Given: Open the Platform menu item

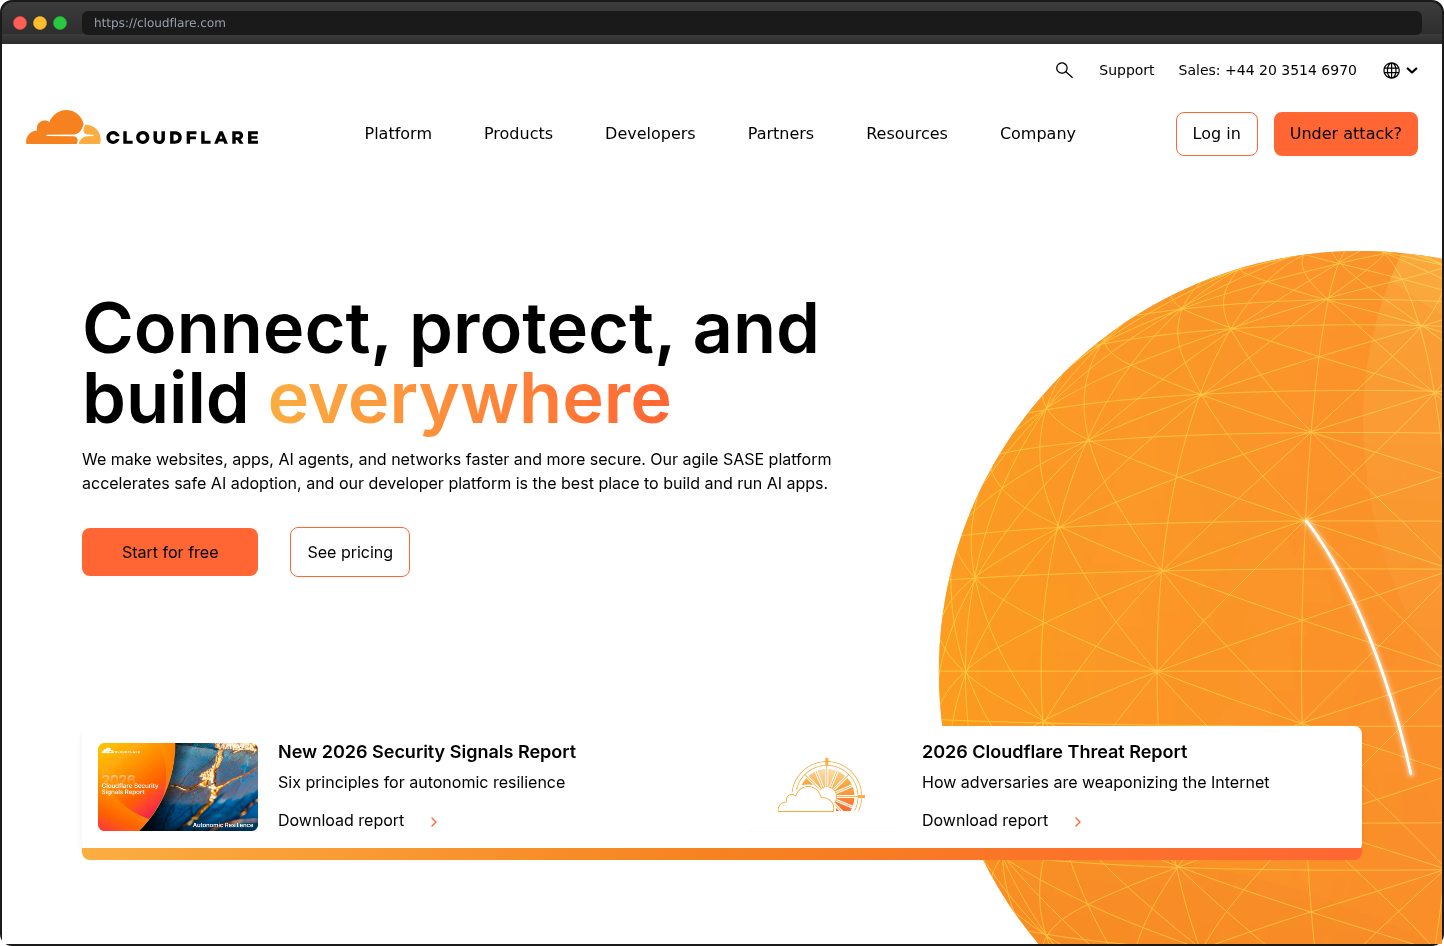Looking at the screenshot, I should (397, 133).
